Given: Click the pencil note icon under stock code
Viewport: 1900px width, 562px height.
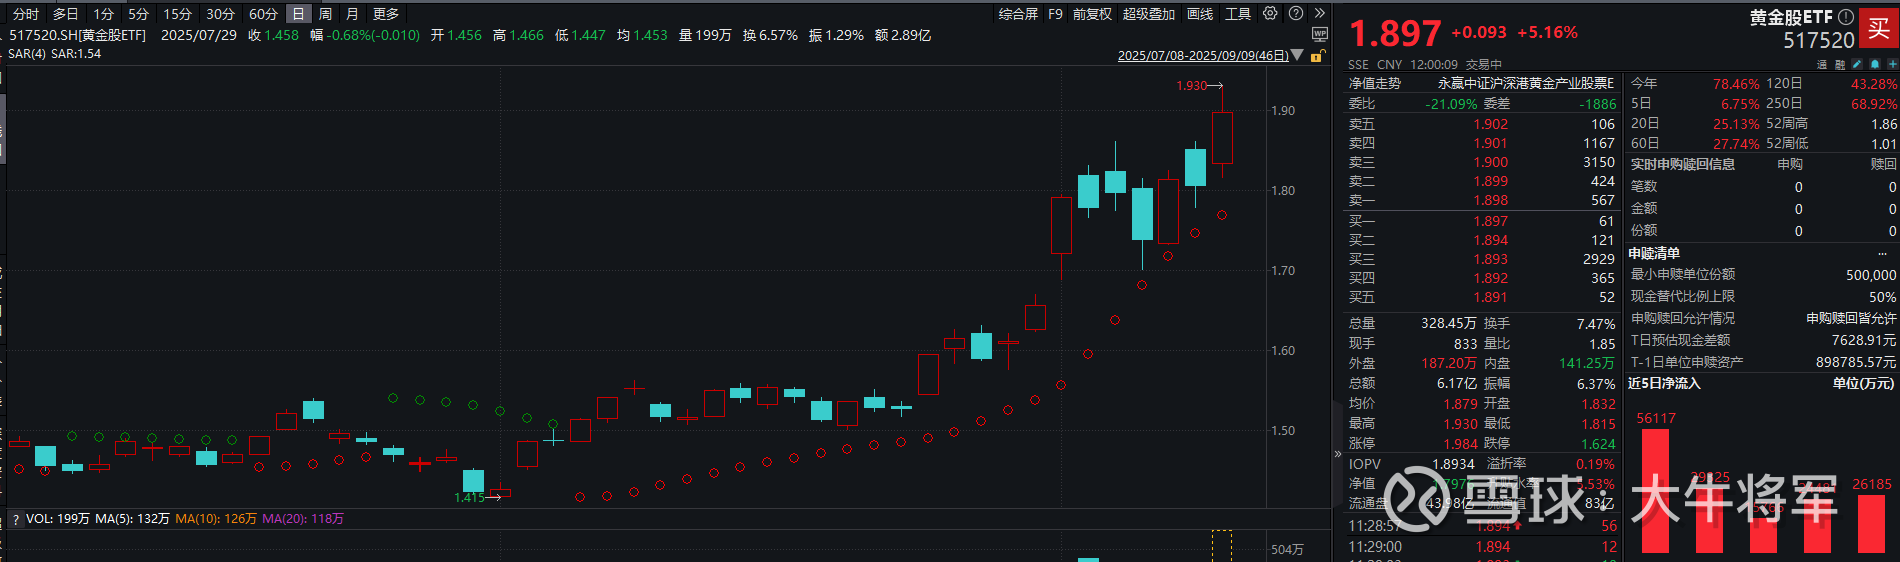Looking at the screenshot, I should [x=1857, y=64].
